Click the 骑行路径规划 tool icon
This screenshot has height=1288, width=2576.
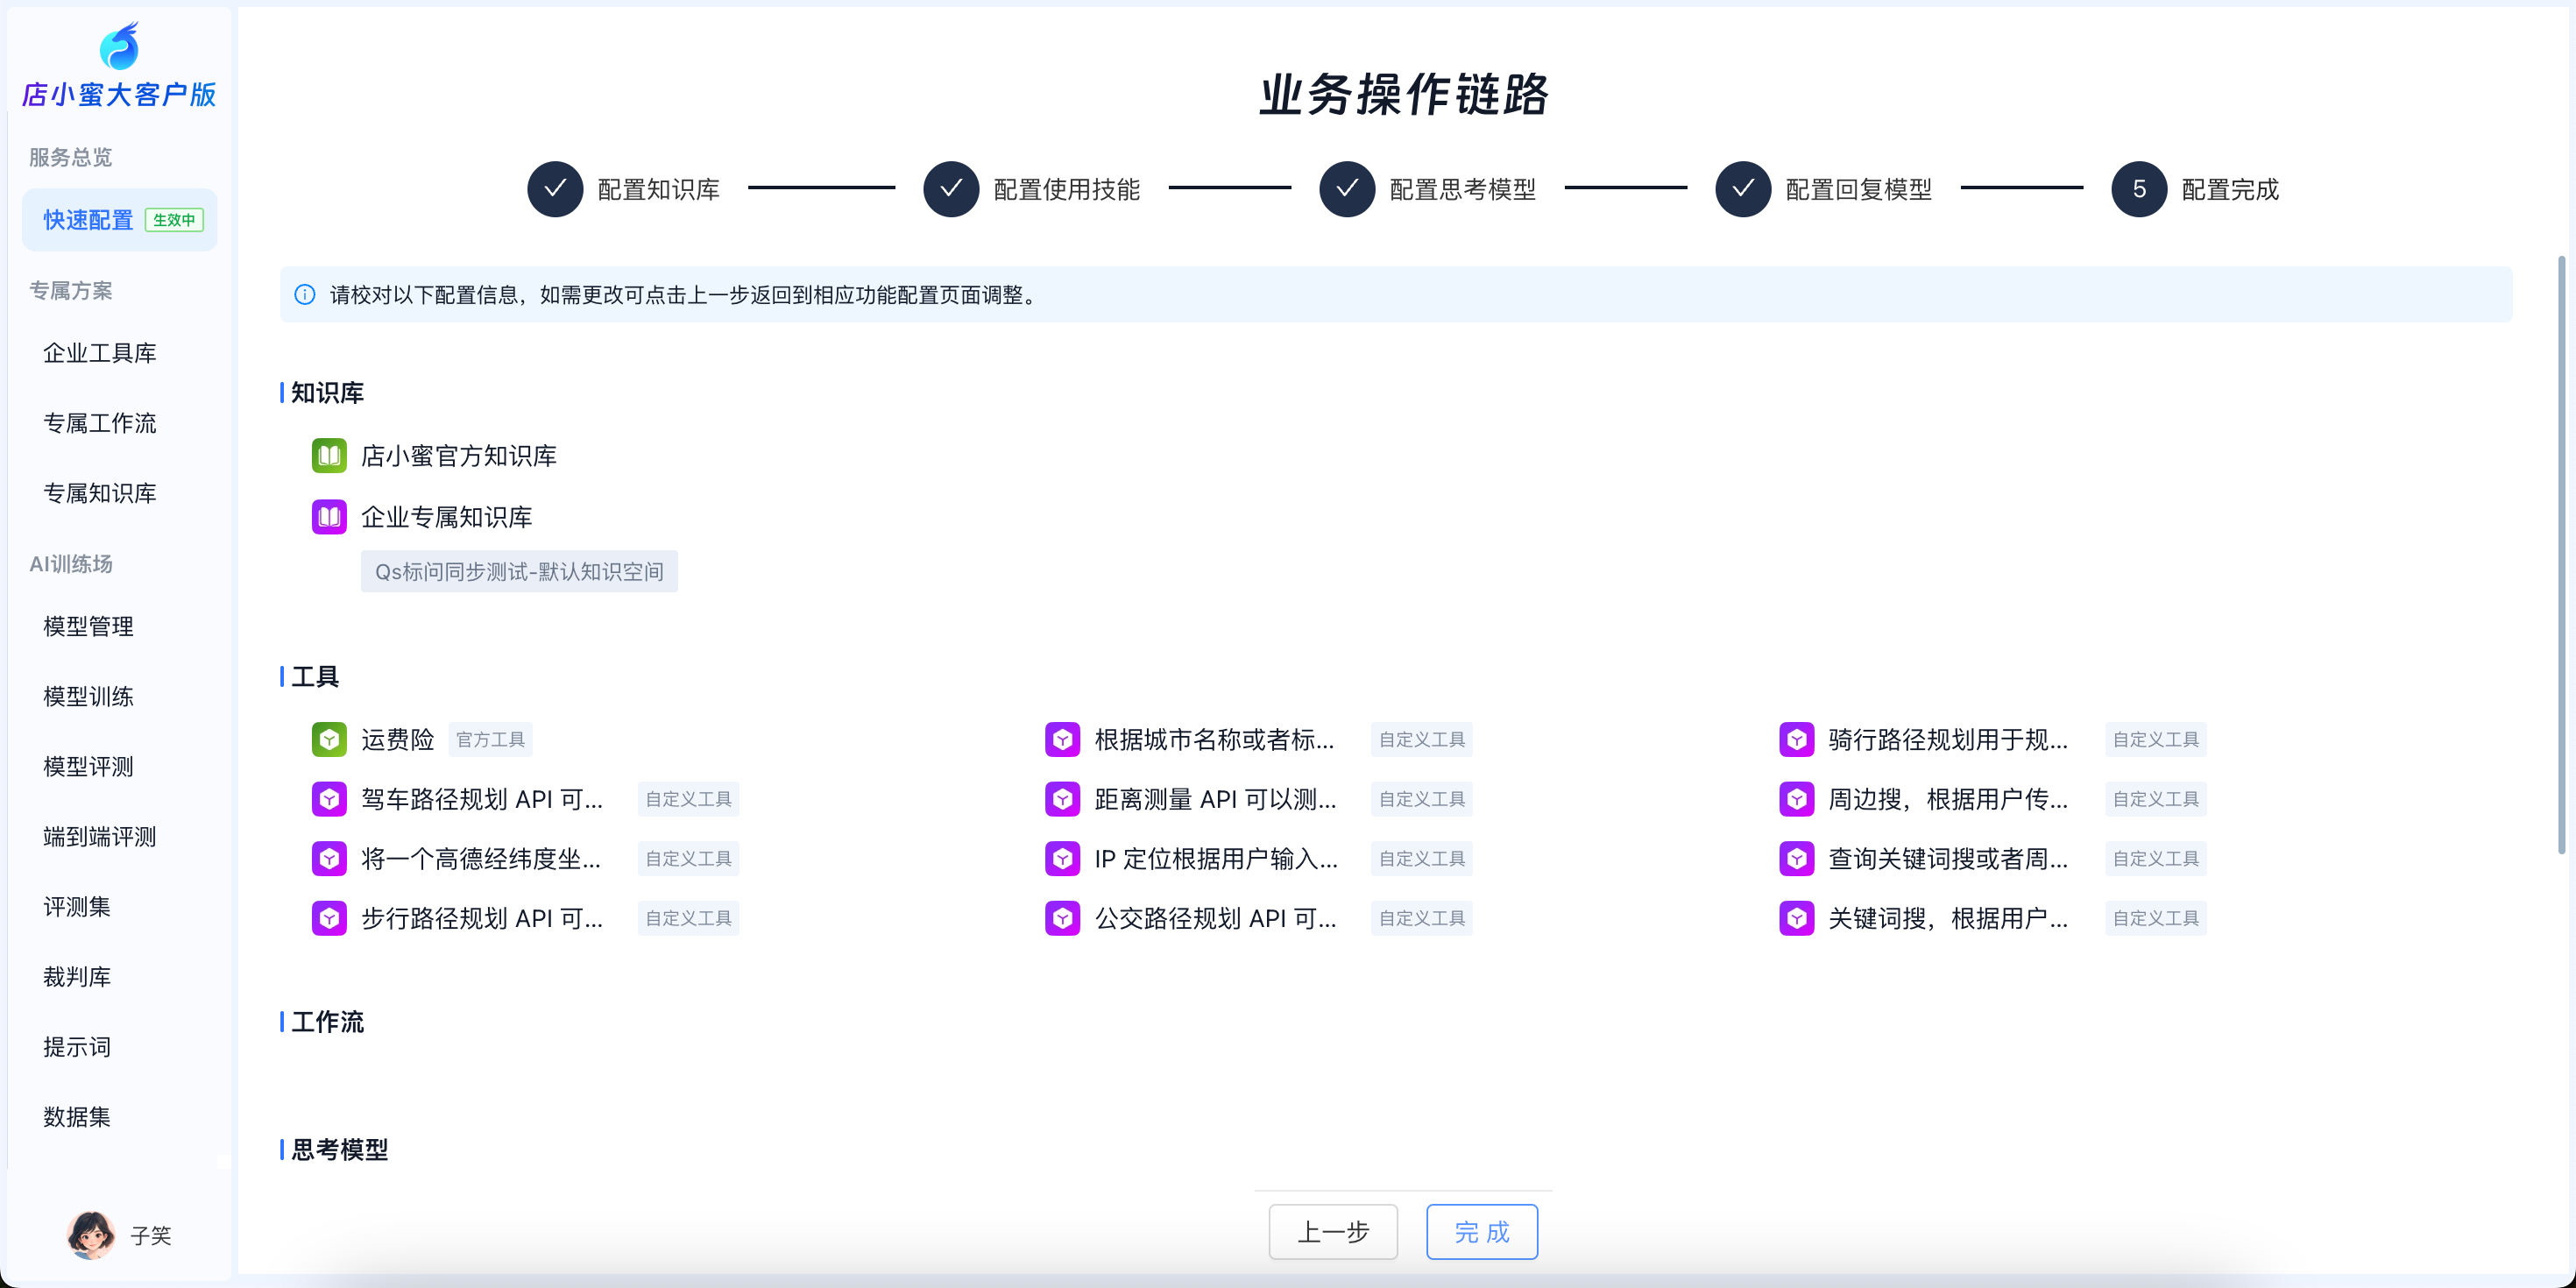click(1796, 739)
